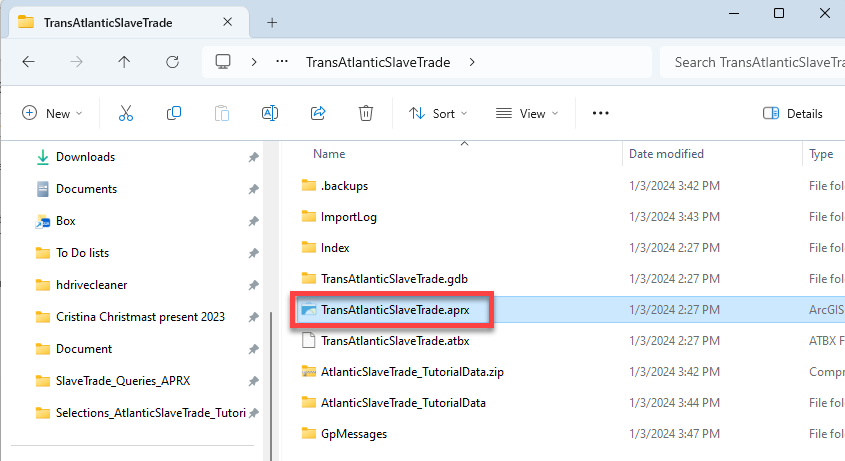Click the Copy icon in toolbar
Screen dimensions: 845x461
pos(174,113)
